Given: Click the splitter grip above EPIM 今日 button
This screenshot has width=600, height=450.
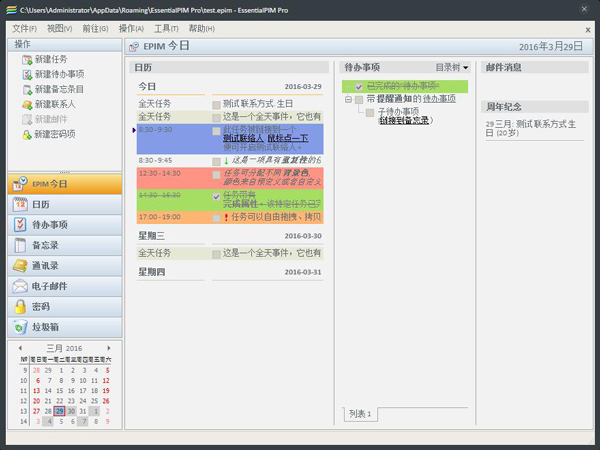Looking at the screenshot, I should point(65,172).
